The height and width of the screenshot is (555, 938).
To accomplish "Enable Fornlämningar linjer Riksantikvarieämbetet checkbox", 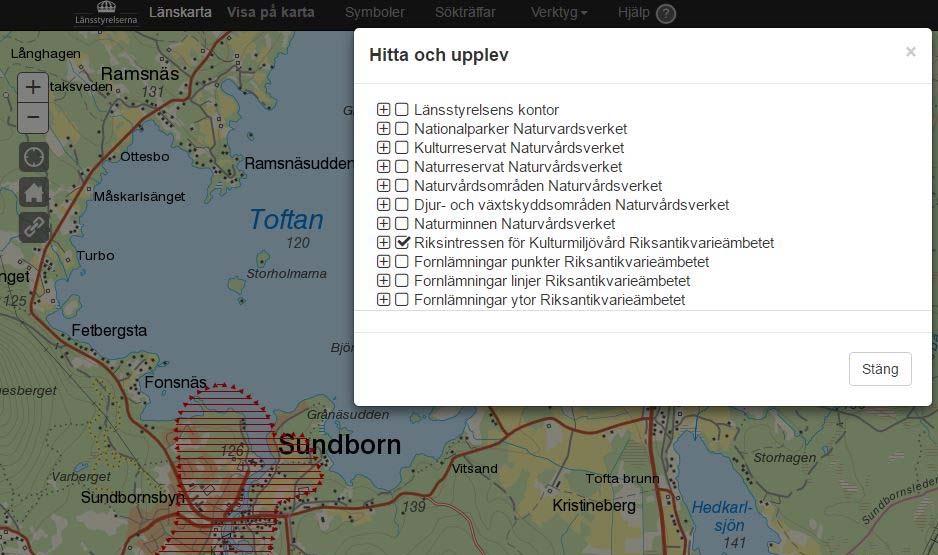I will click(x=401, y=280).
